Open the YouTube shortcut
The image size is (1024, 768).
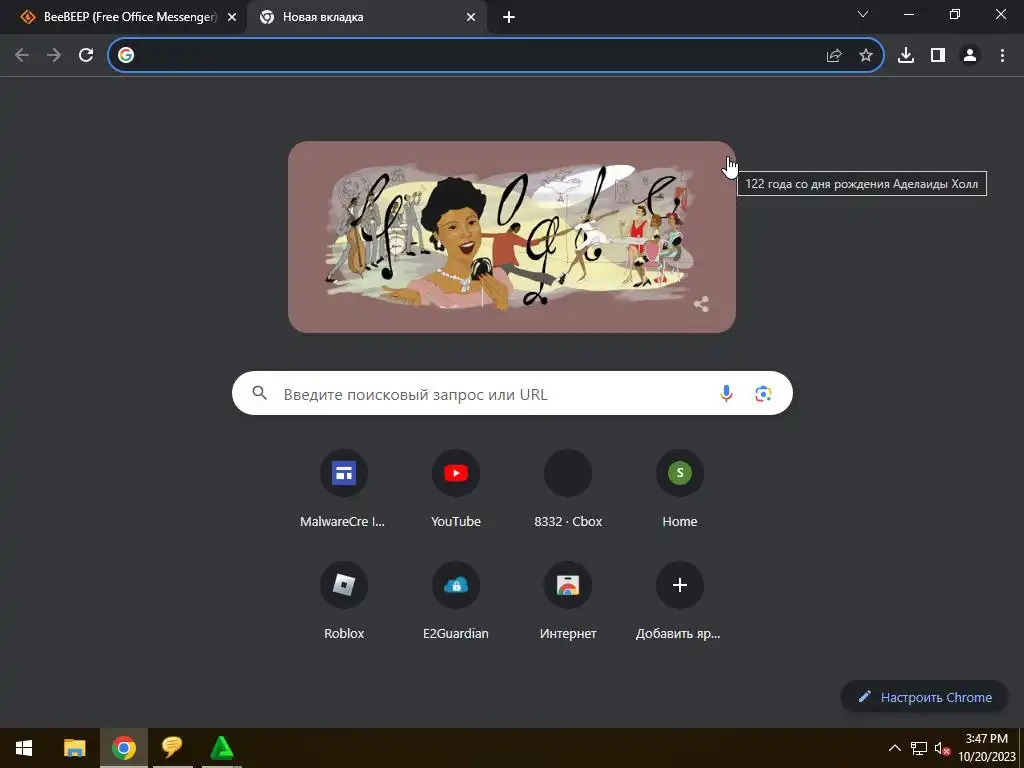coord(456,488)
